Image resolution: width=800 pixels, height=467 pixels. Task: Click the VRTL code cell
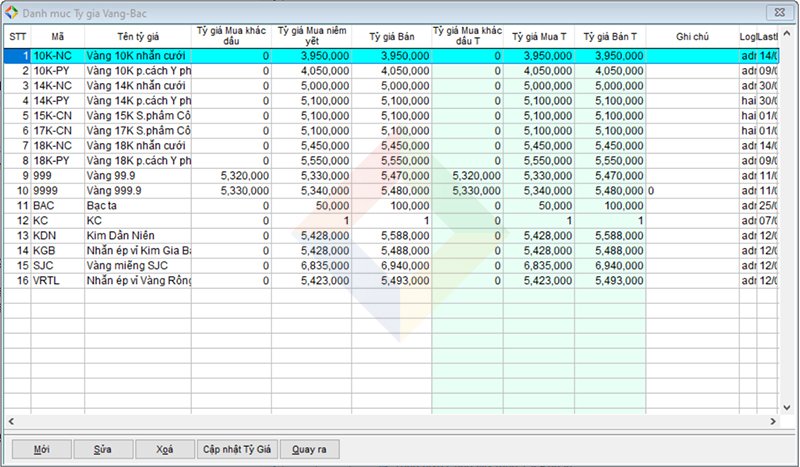57,280
